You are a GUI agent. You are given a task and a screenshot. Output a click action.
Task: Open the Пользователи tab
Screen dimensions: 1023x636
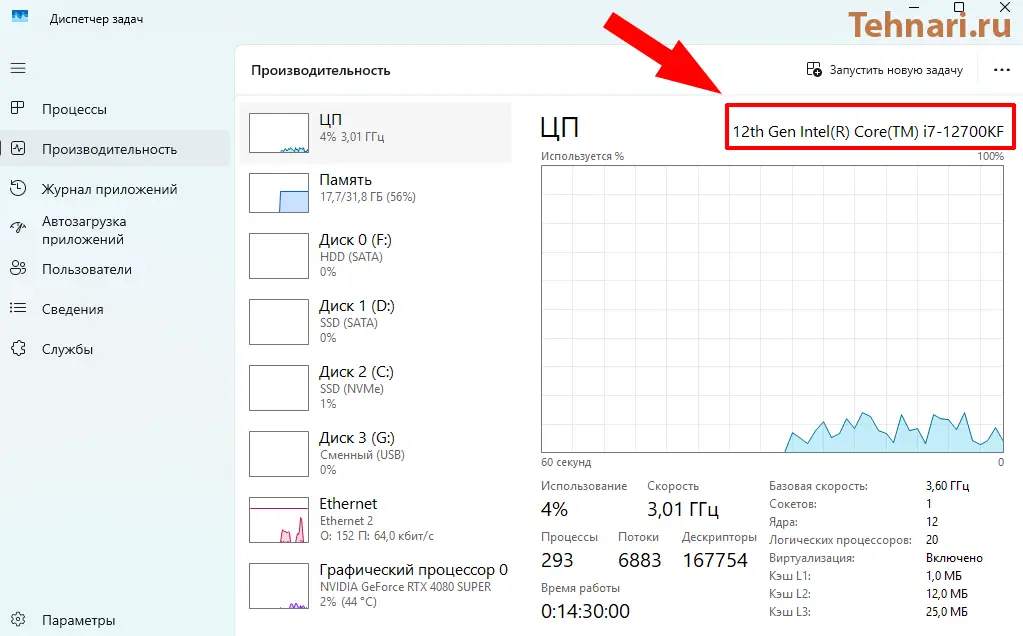pyautogui.click(x=115, y=269)
